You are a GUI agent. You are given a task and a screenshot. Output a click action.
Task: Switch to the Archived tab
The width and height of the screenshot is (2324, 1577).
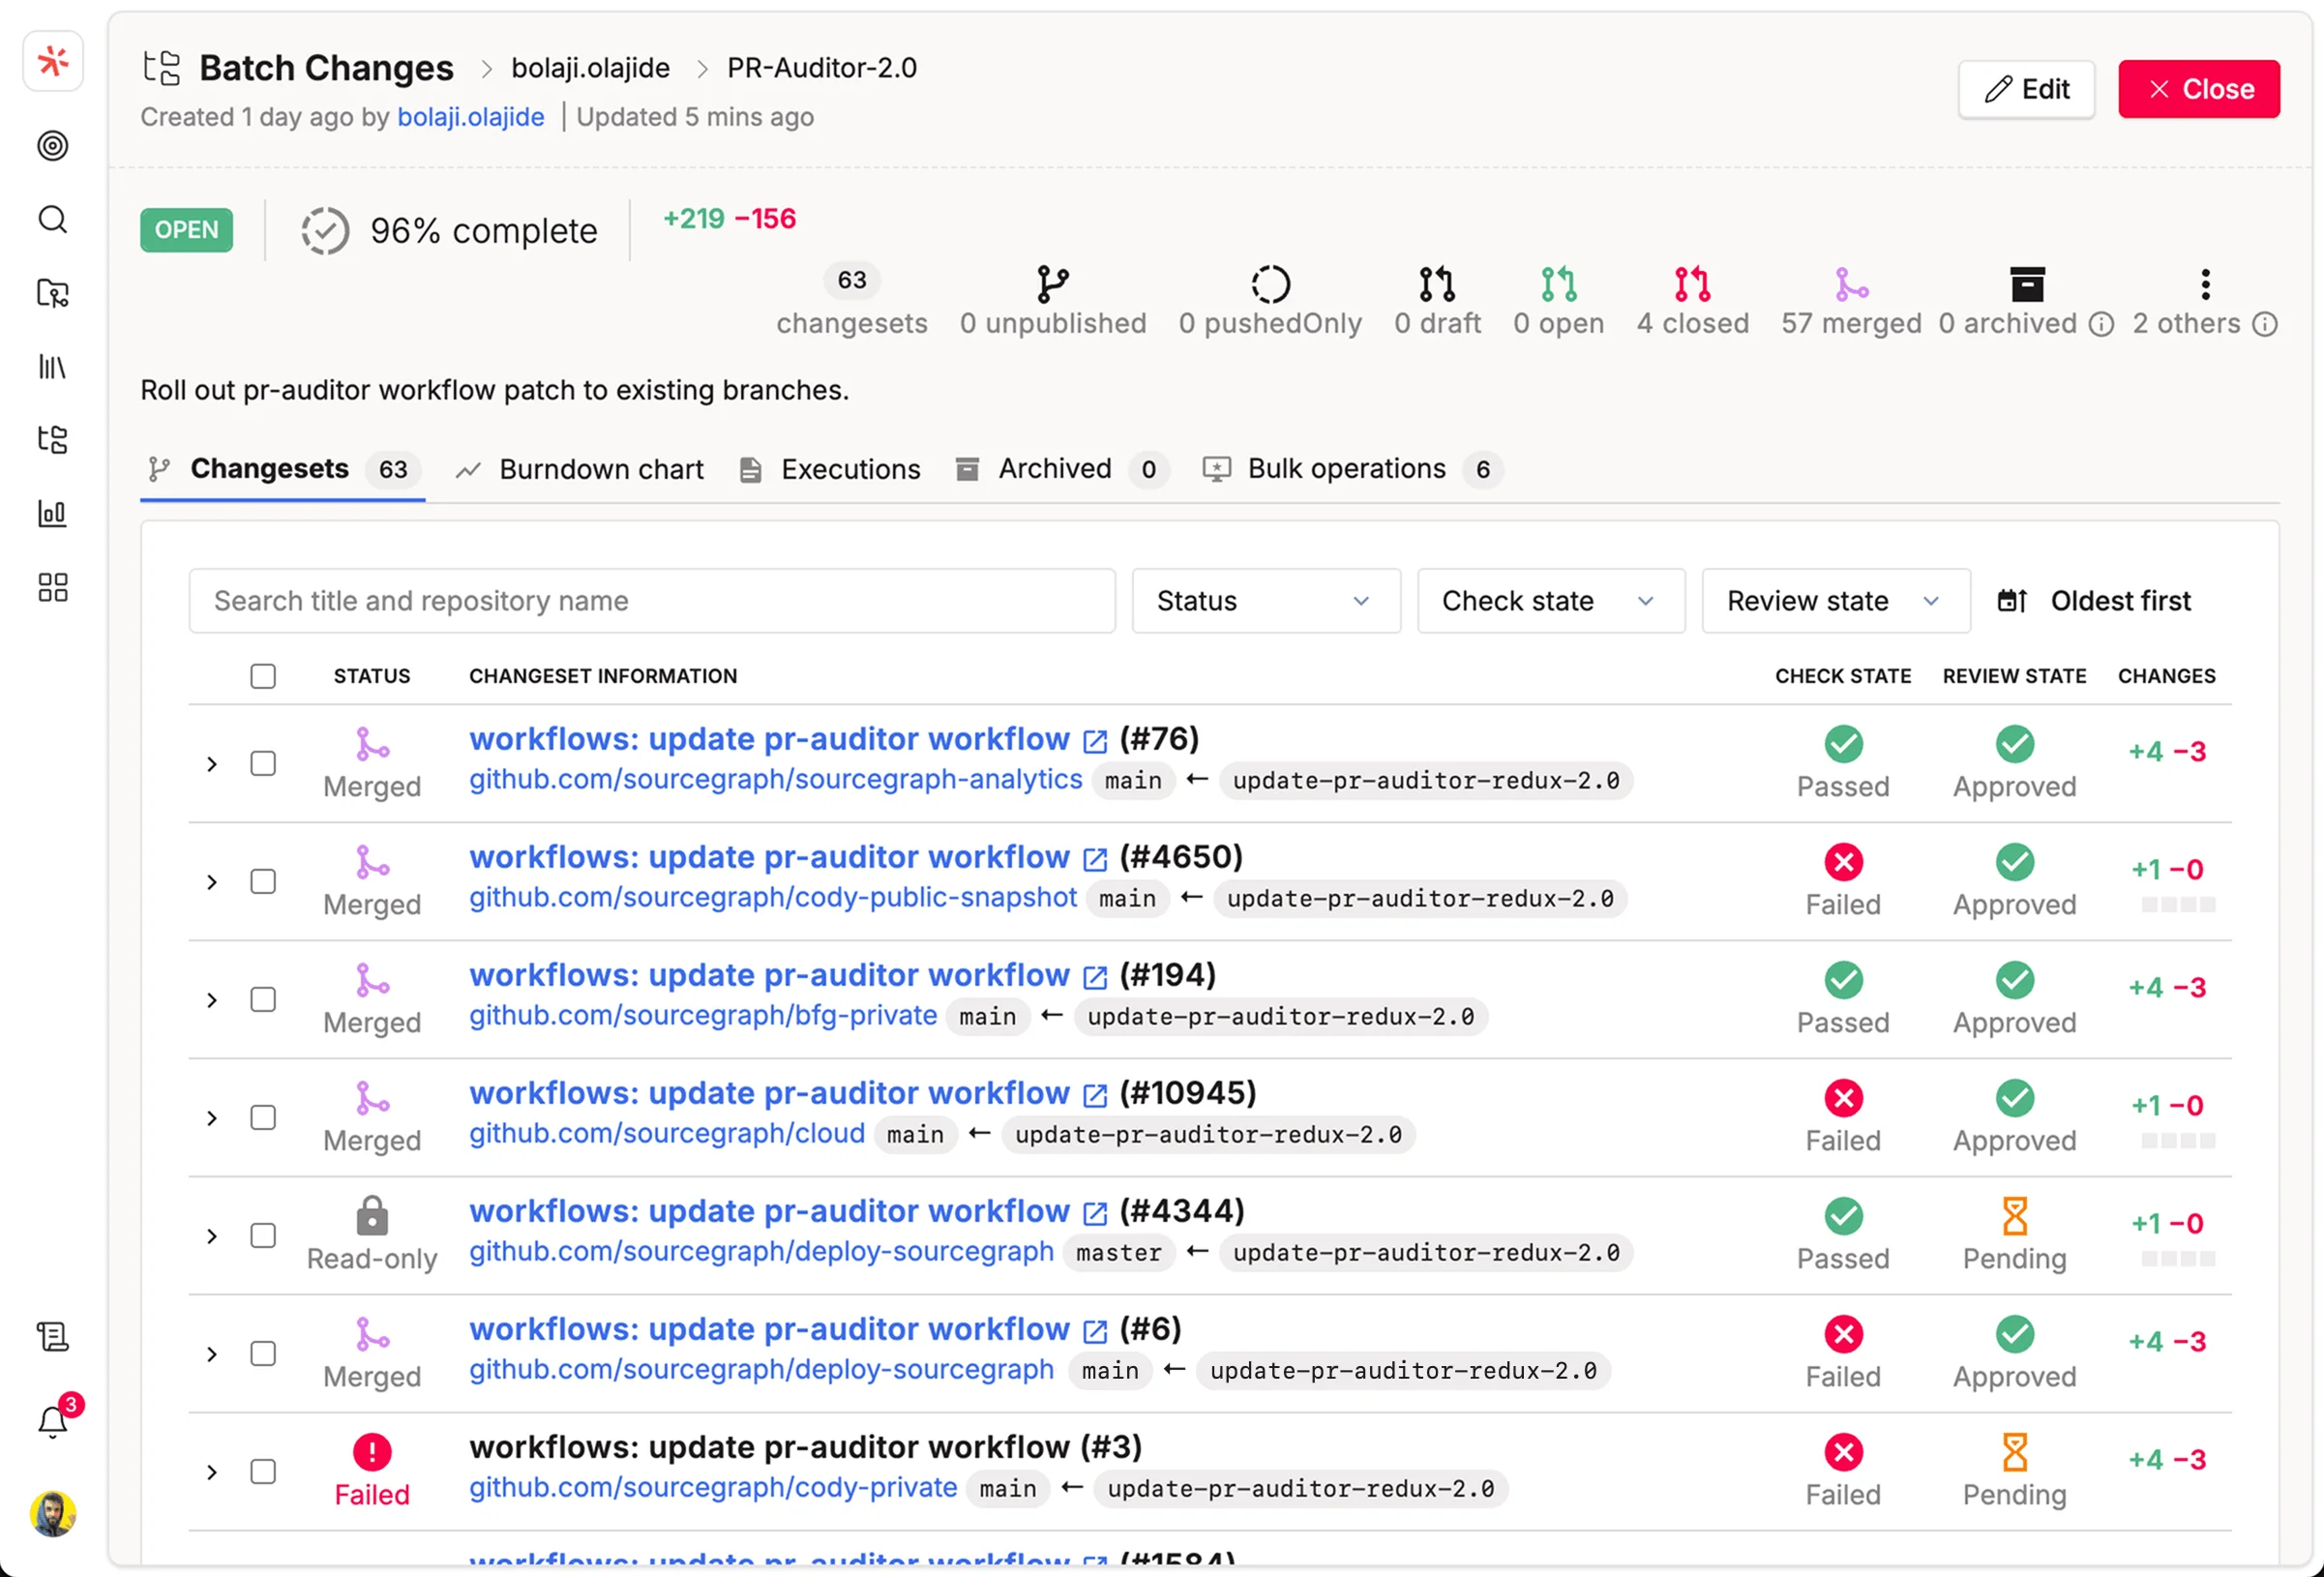[x=1062, y=469]
